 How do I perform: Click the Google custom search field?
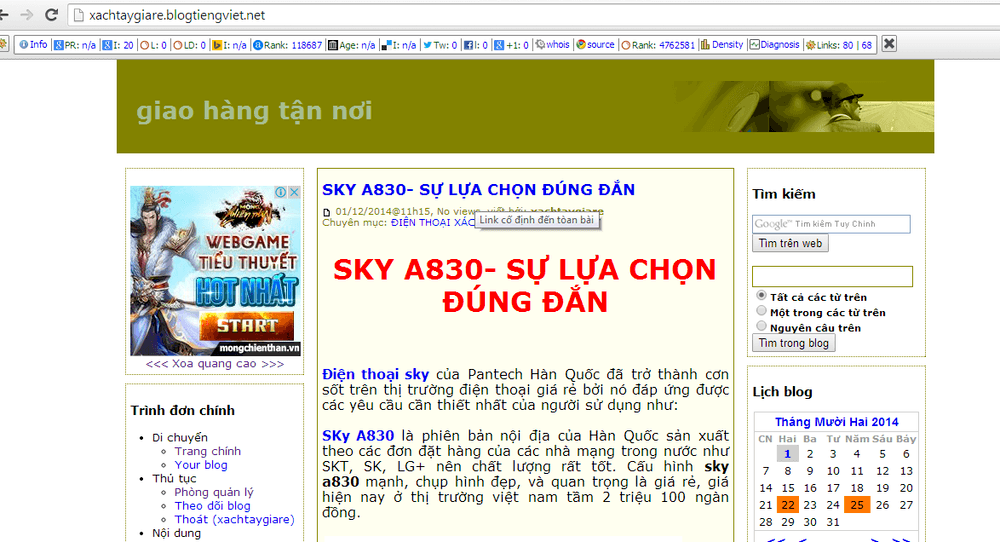point(831,224)
